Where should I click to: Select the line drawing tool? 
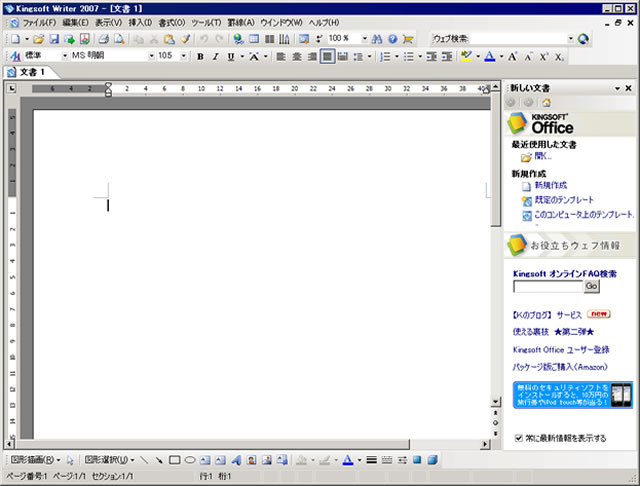pyautogui.click(x=144, y=460)
